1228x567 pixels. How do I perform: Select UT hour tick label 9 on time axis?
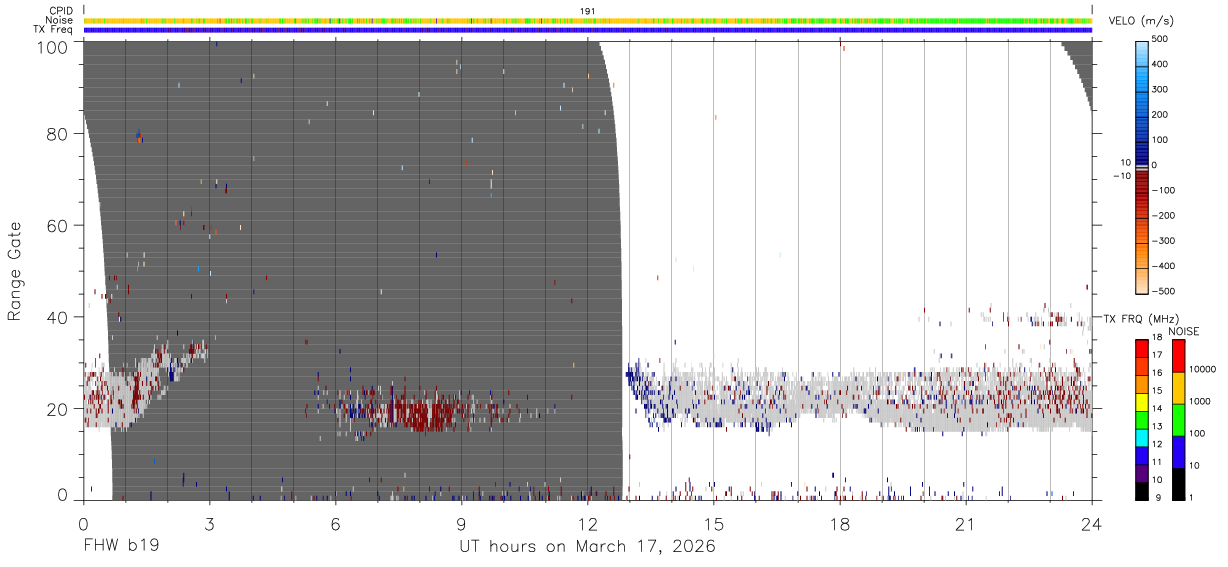[x=461, y=523]
